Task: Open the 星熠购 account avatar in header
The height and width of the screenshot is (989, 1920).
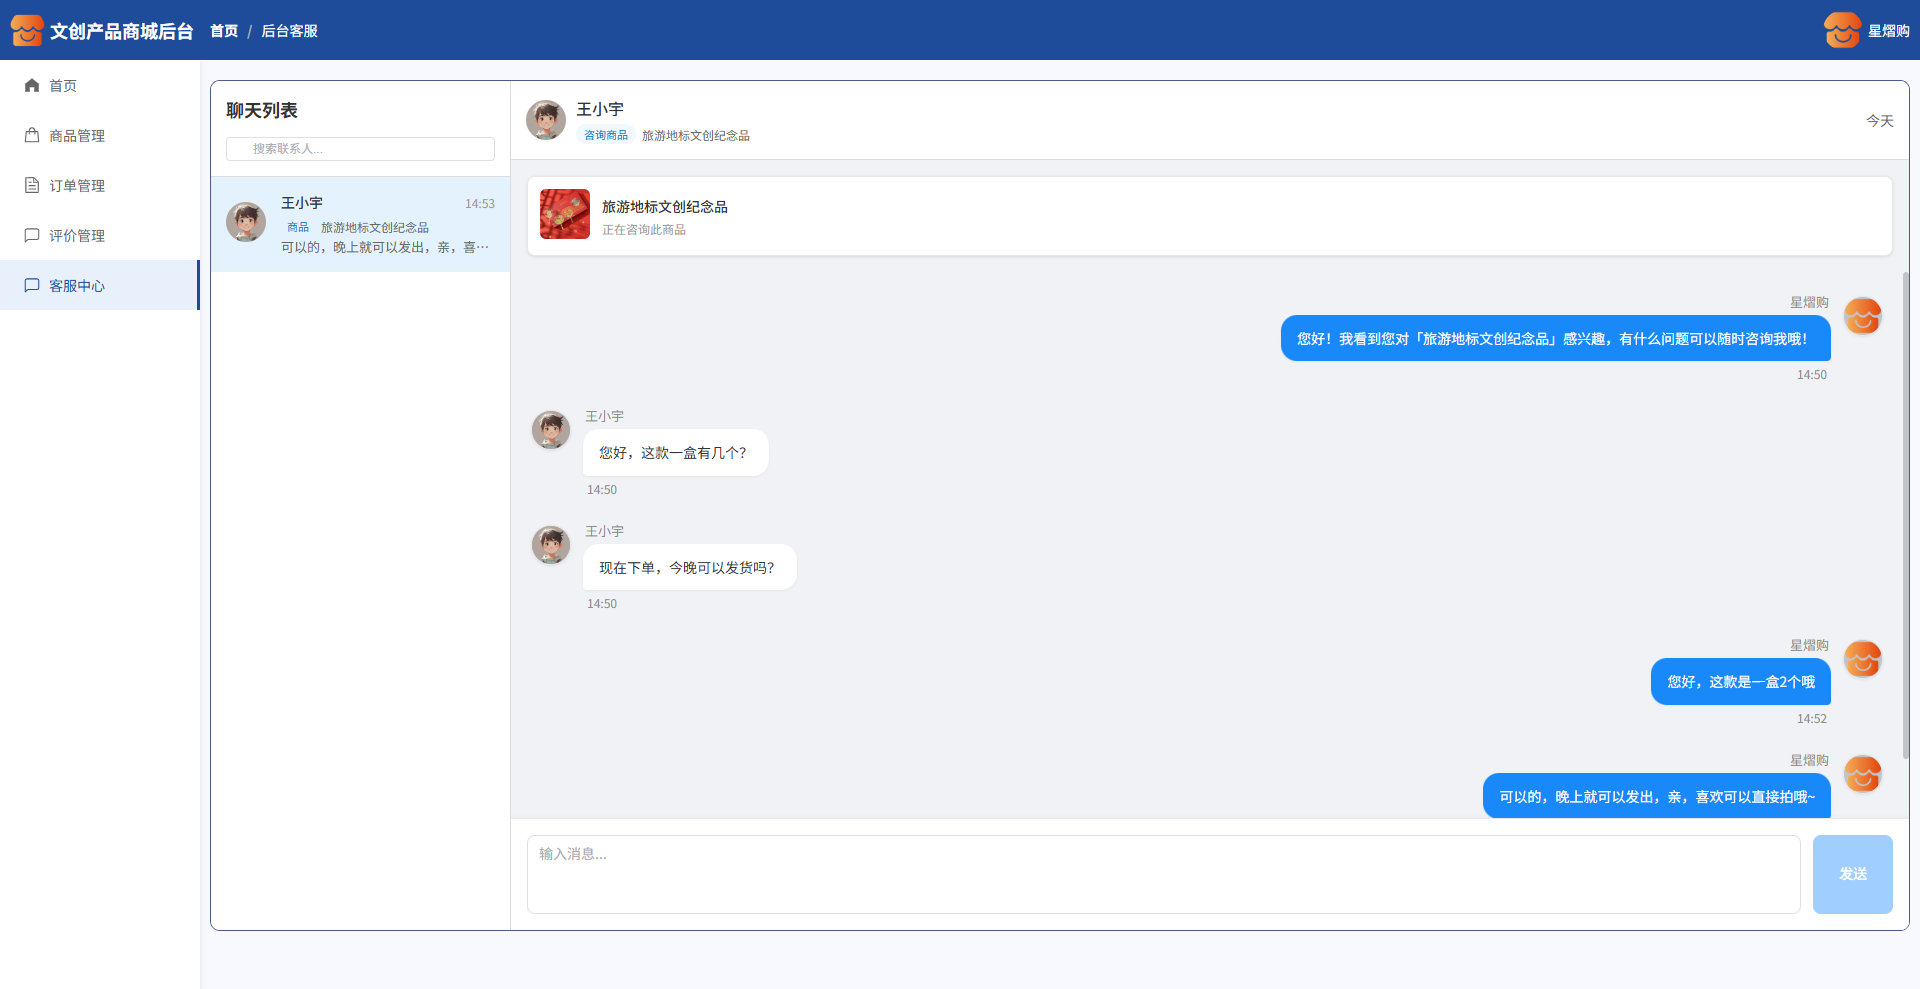Action: click(x=1841, y=31)
